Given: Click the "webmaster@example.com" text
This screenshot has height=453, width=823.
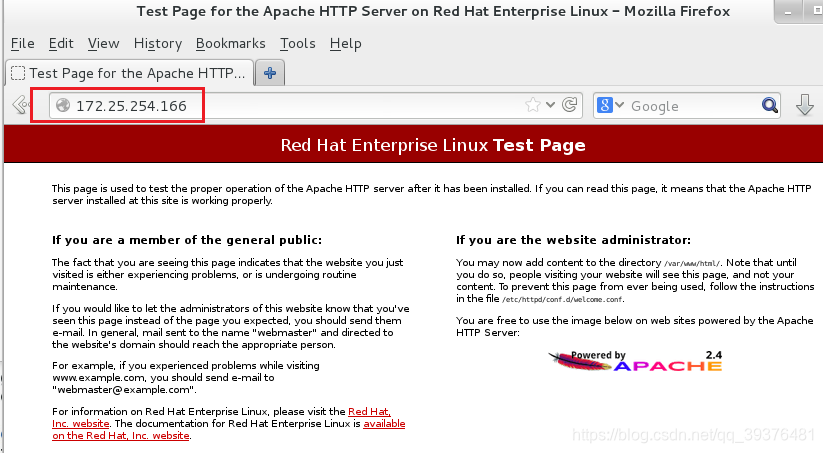Looking at the screenshot, I should pos(124,389).
